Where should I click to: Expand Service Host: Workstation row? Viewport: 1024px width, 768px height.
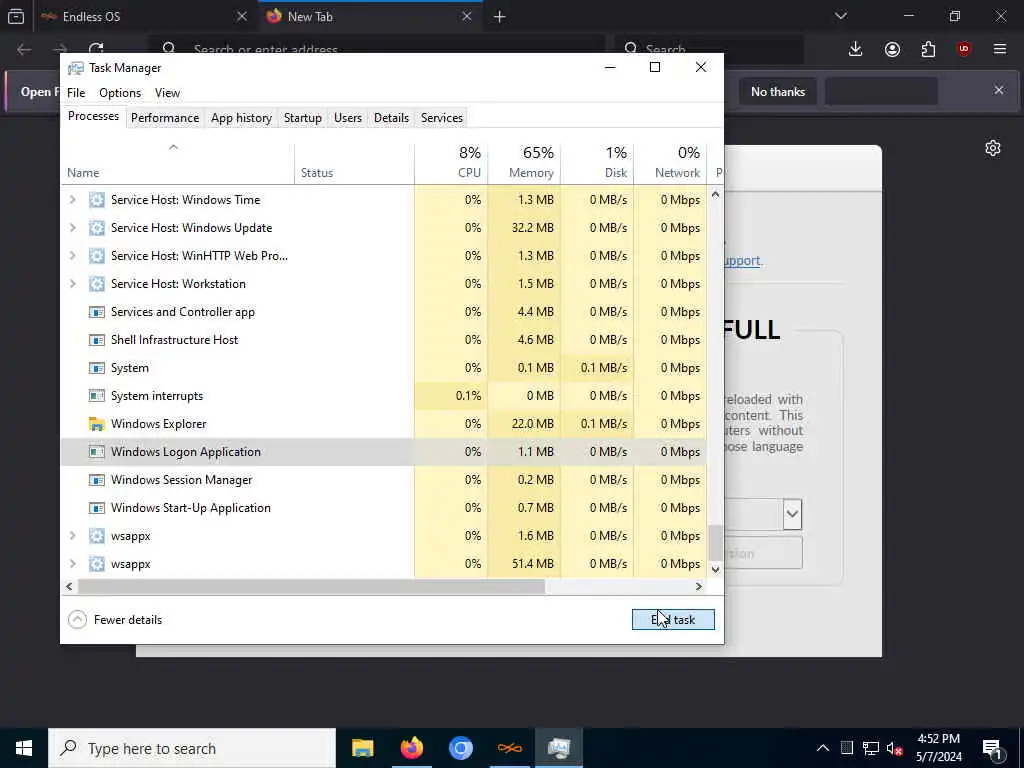72,284
